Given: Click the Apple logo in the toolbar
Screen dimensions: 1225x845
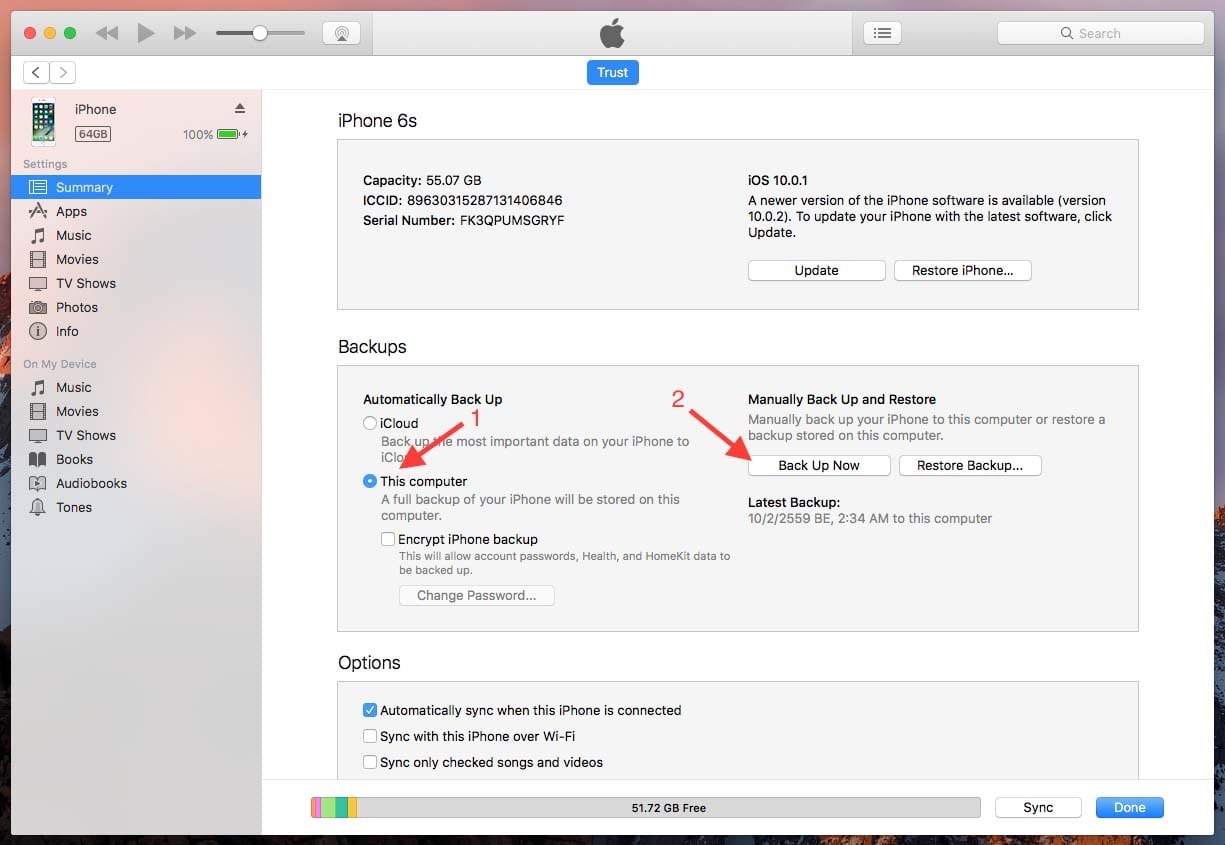Looking at the screenshot, I should click(x=612, y=33).
